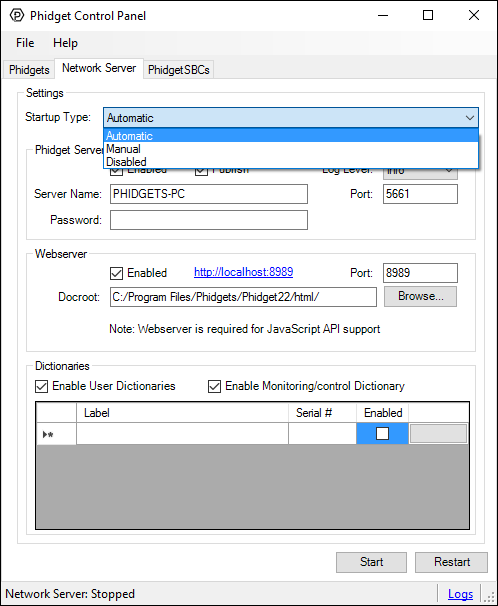
Task: Start the network server
Action: [x=371, y=562]
